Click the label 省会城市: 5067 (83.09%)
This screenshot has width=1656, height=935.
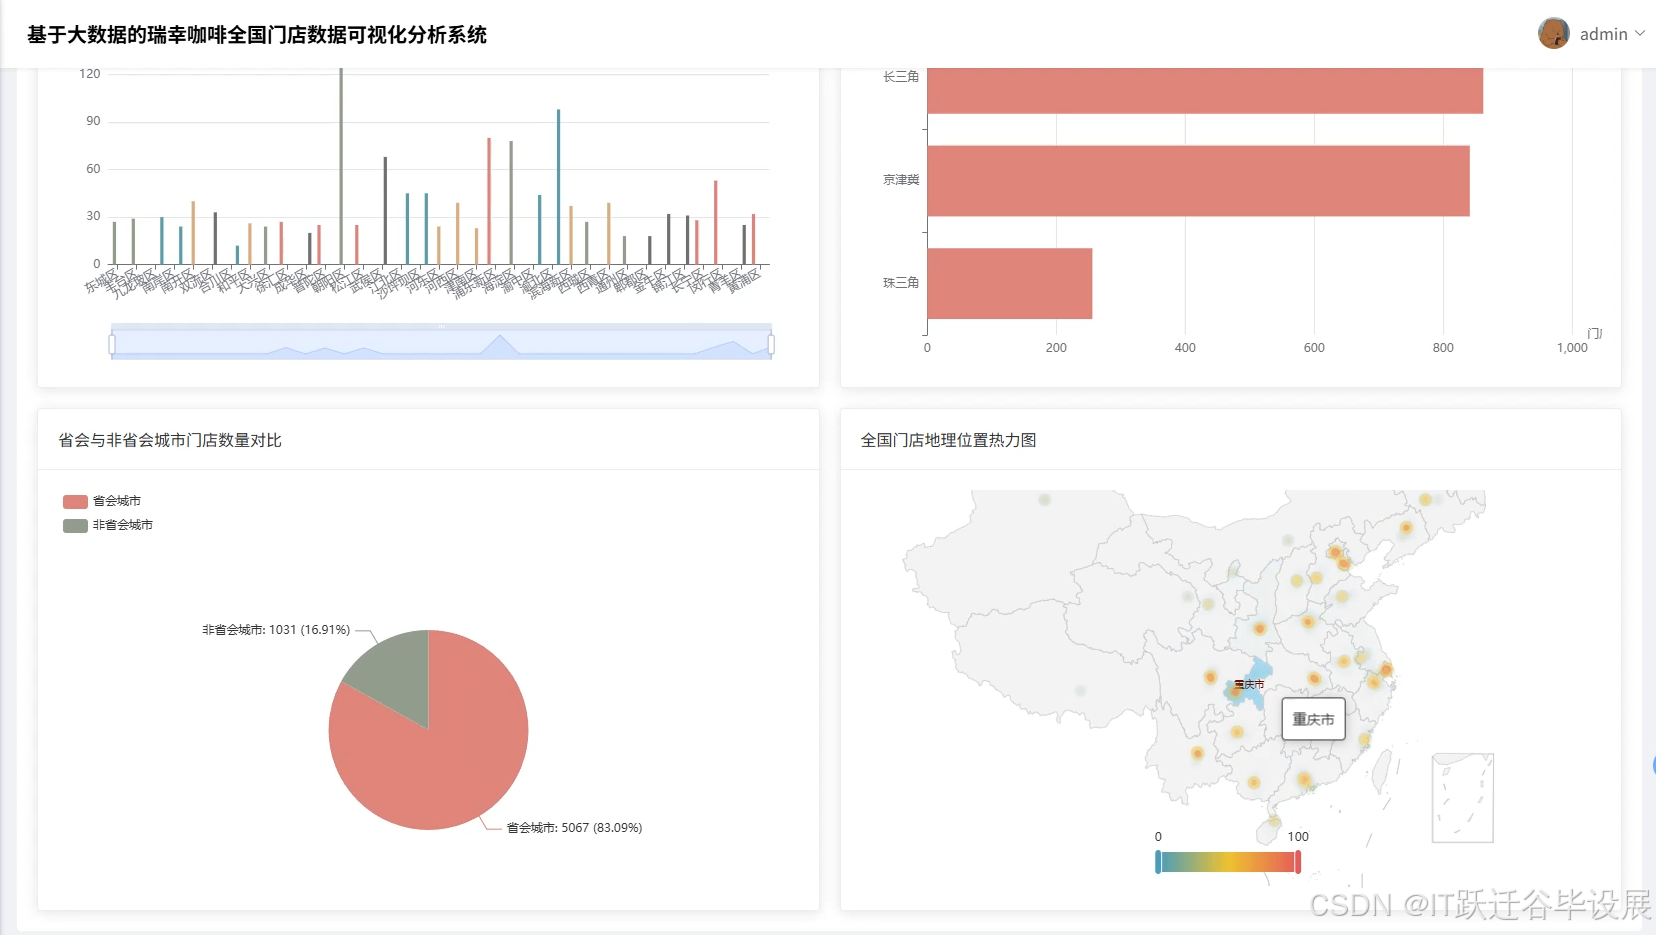574,828
